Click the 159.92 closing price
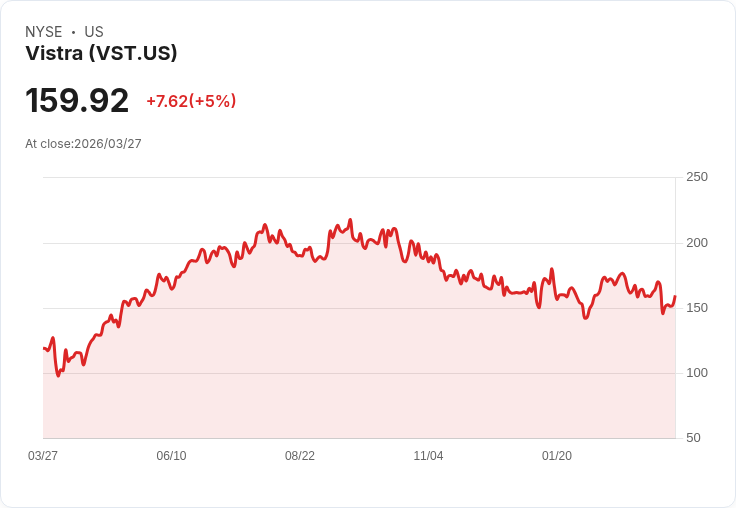The image size is (736, 508). [x=77, y=101]
